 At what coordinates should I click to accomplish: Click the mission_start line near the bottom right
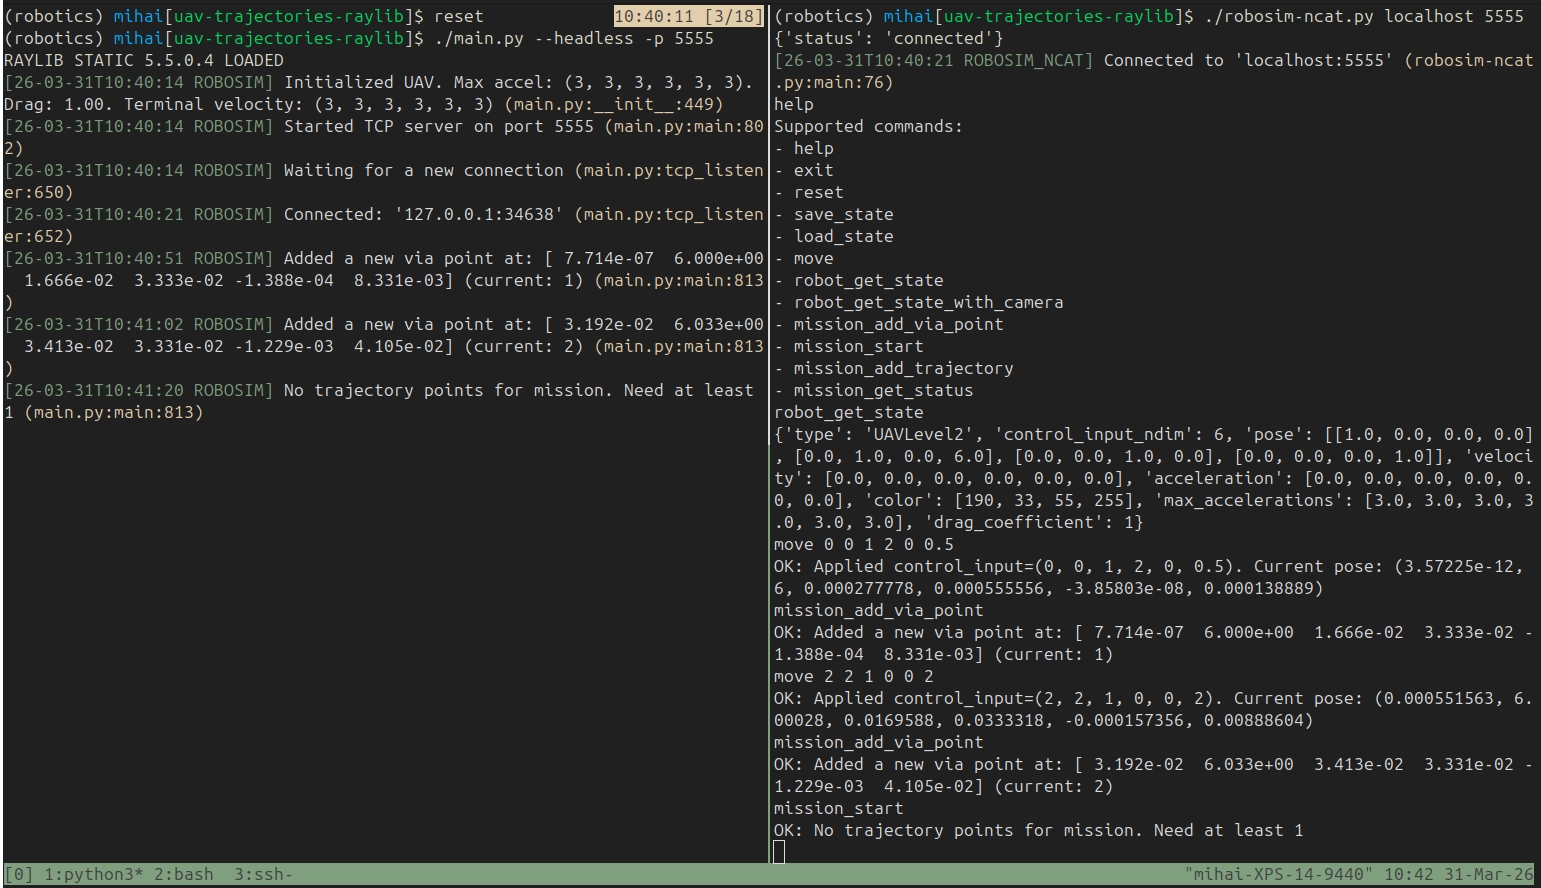838,808
